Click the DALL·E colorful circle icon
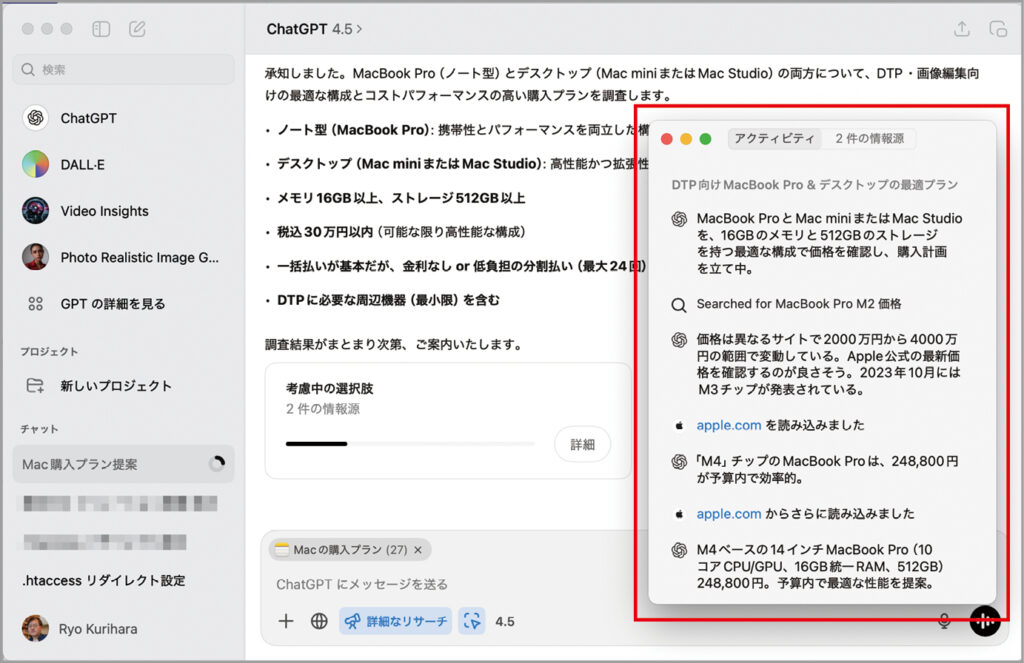This screenshot has height=663, width=1024. (35, 165)
